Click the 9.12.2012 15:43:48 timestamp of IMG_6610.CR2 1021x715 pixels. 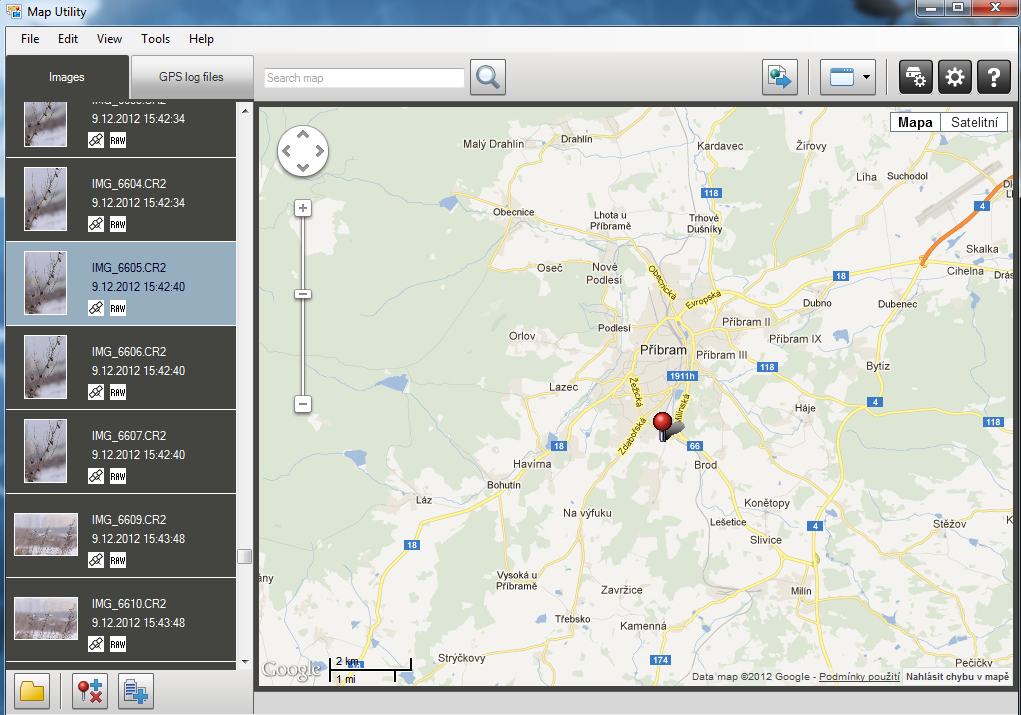pyautogui.click(x=138, y=623)
